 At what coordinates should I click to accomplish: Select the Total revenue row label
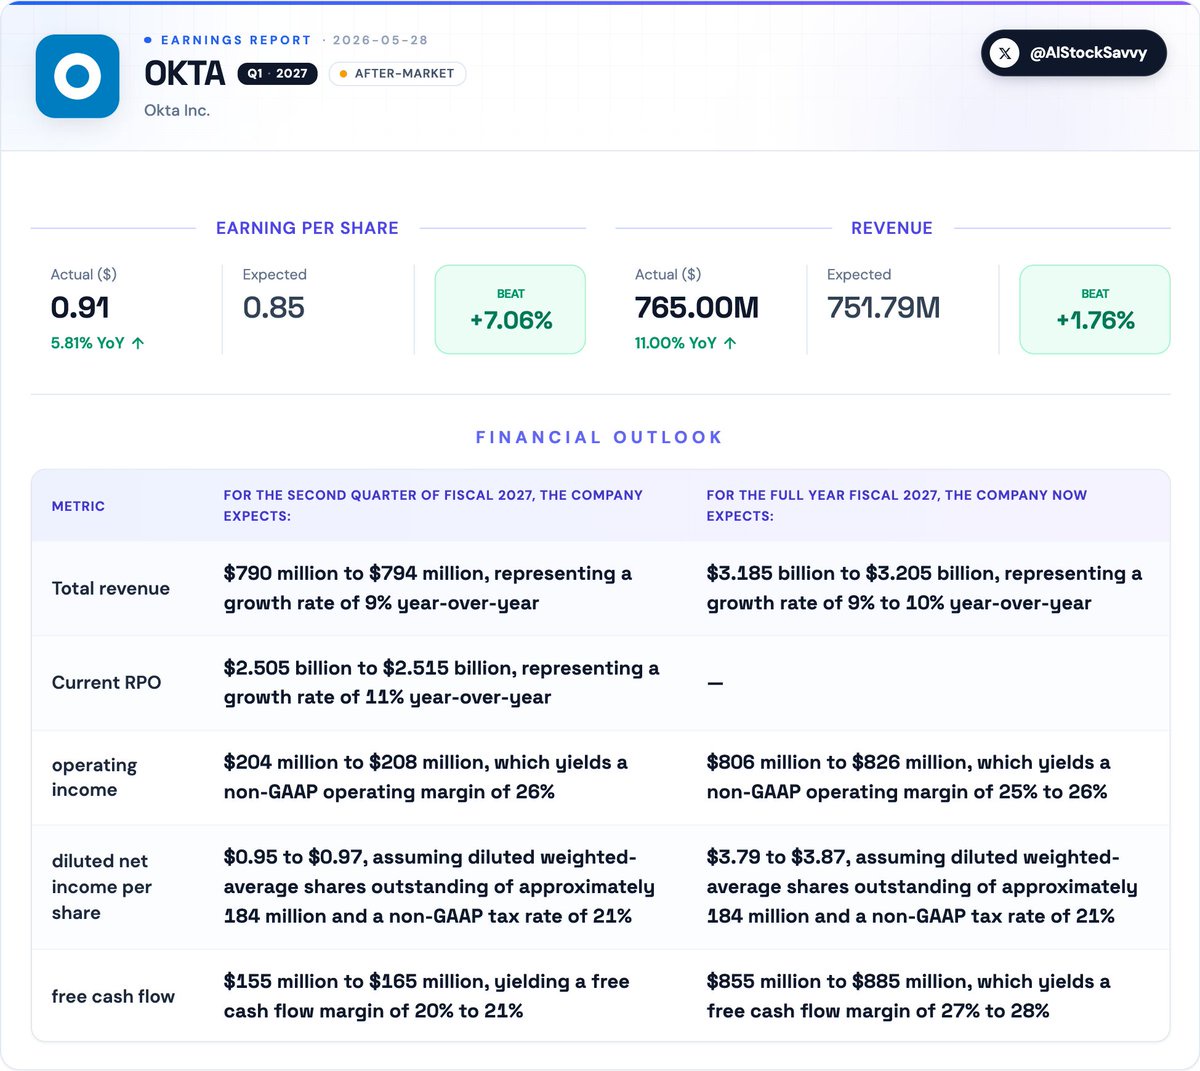pyautogui.click(x=111, y=588)
